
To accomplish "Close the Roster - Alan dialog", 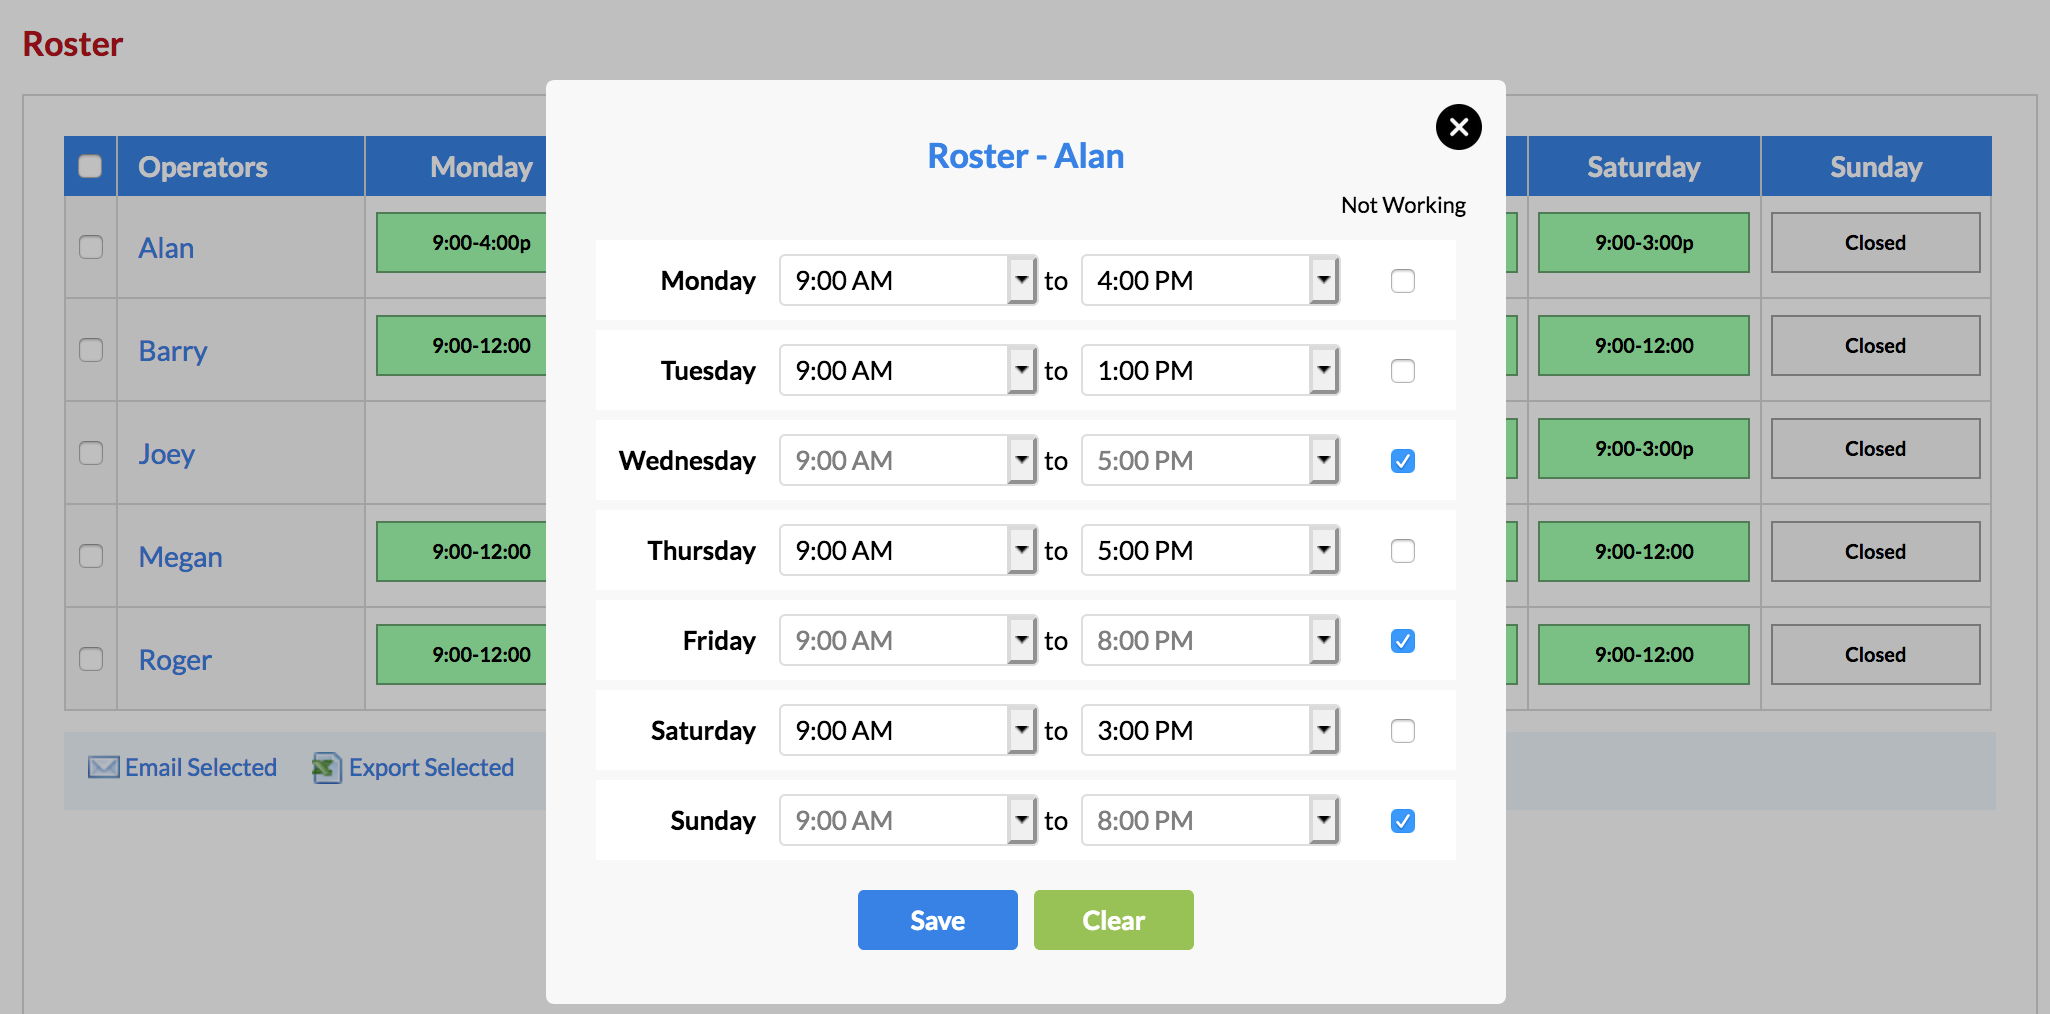I will click(1458, 127).
